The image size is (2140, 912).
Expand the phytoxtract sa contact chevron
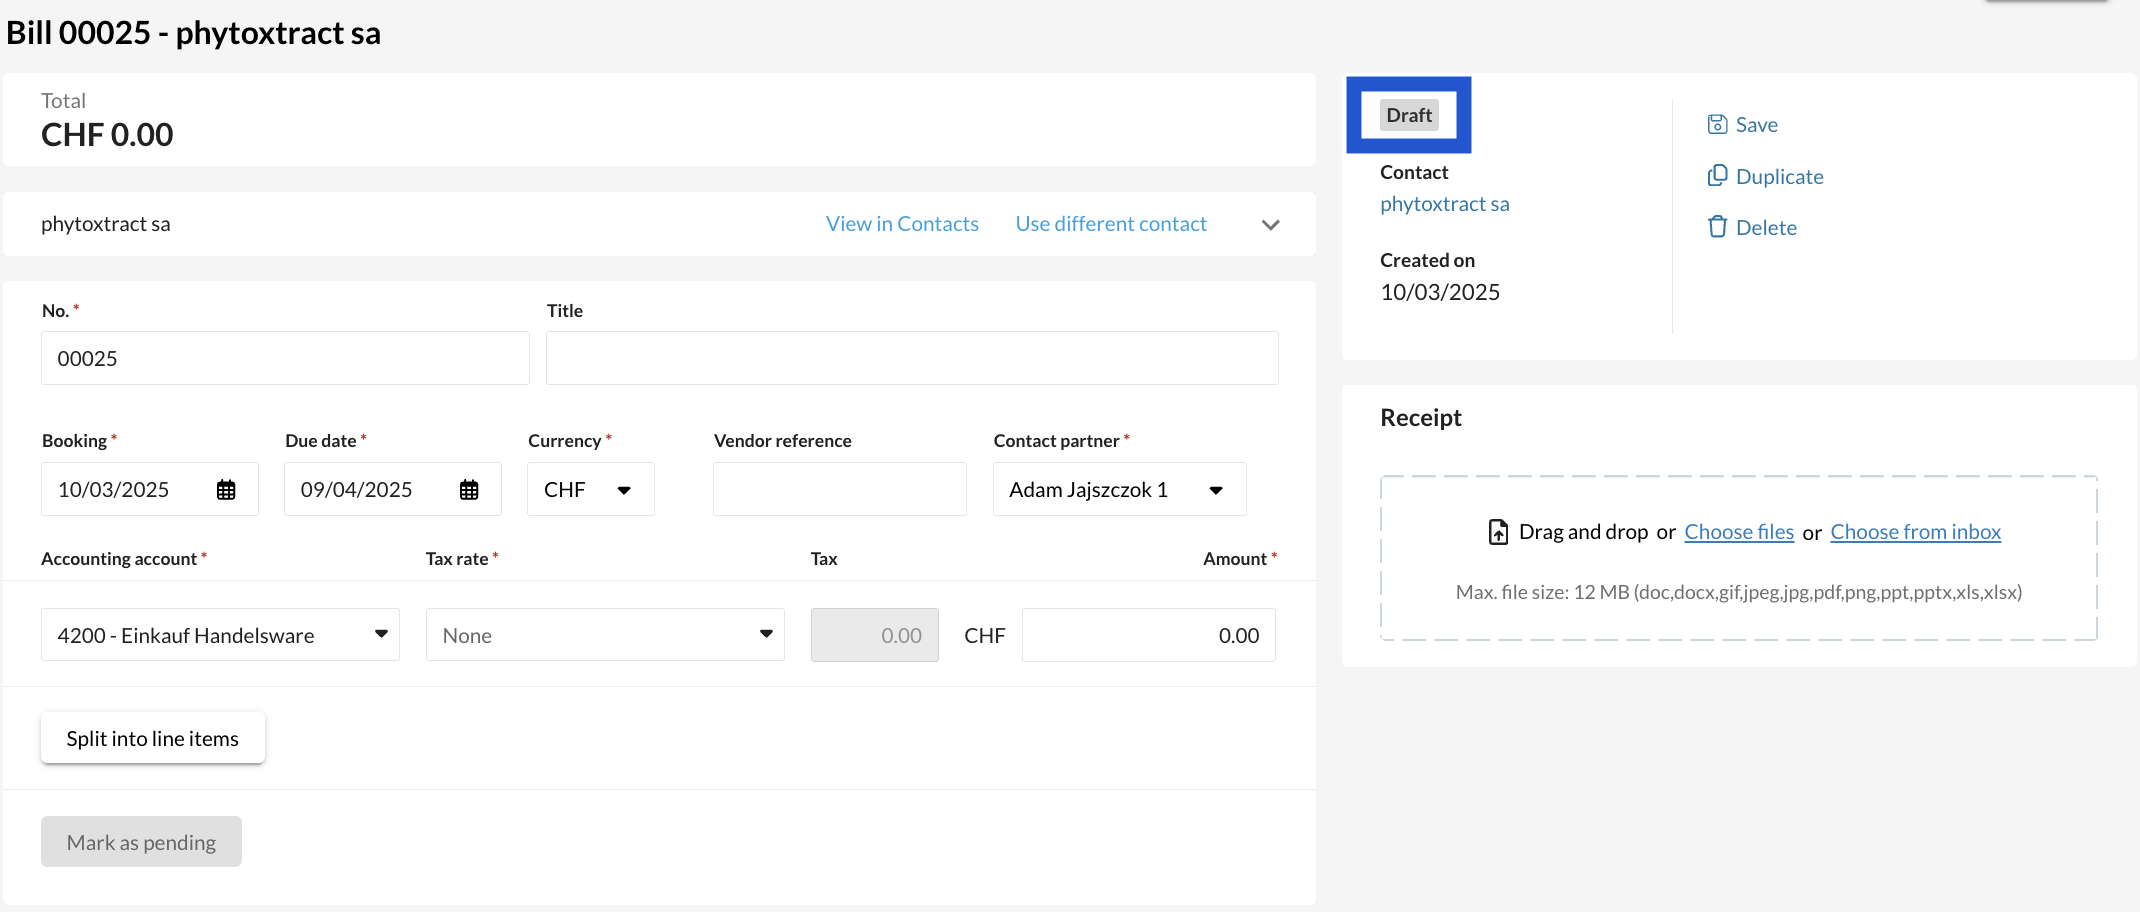[1271, 225]
